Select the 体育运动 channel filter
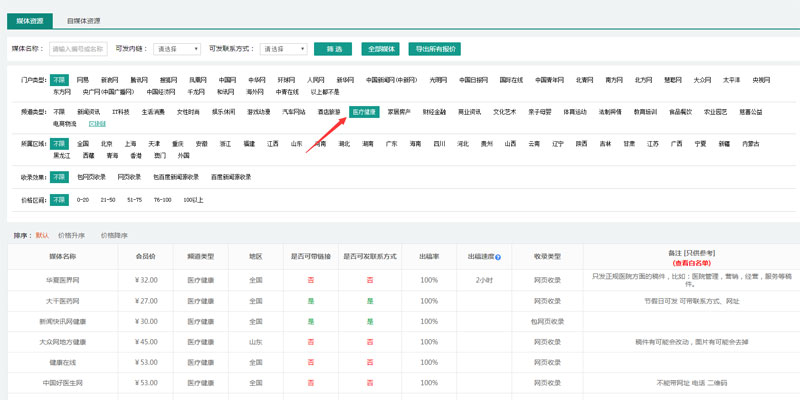 click(x=575, y=112)
